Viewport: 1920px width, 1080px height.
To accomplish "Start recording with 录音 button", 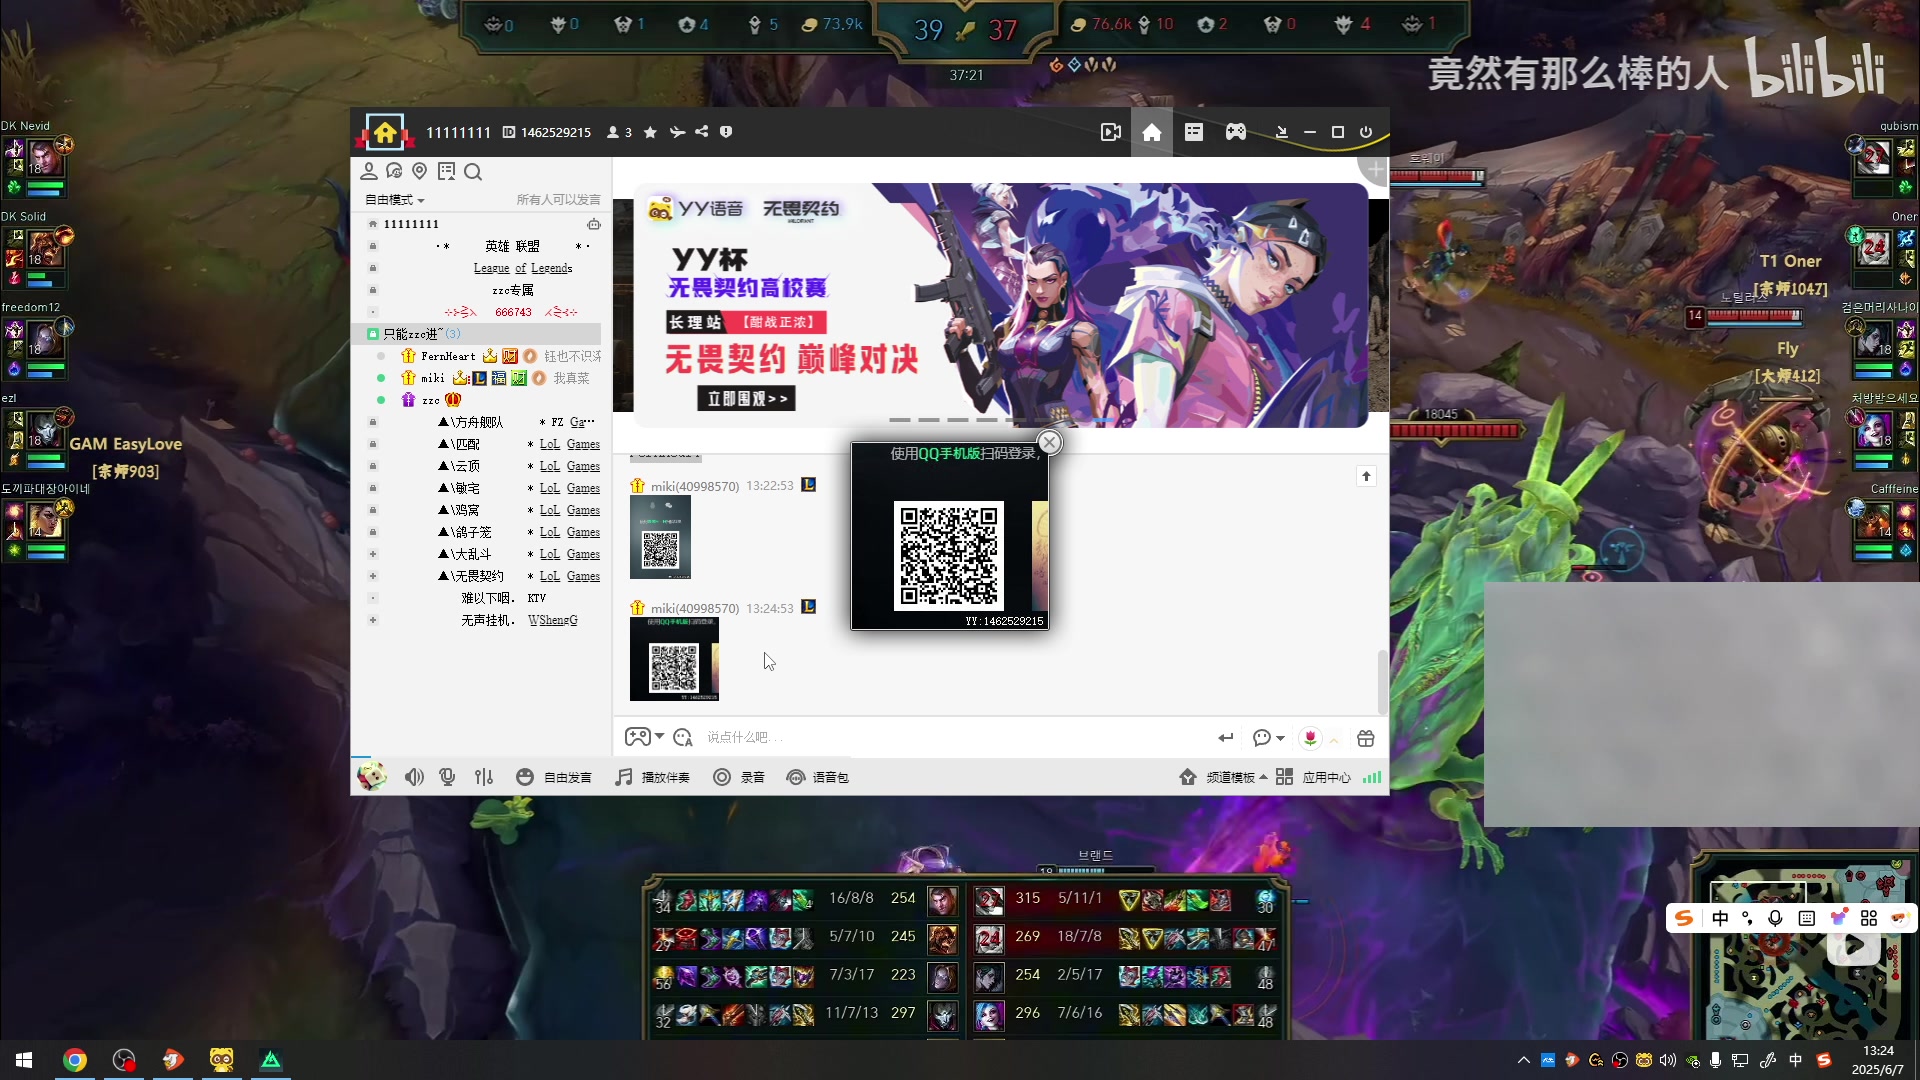I will tap(738, 777).
